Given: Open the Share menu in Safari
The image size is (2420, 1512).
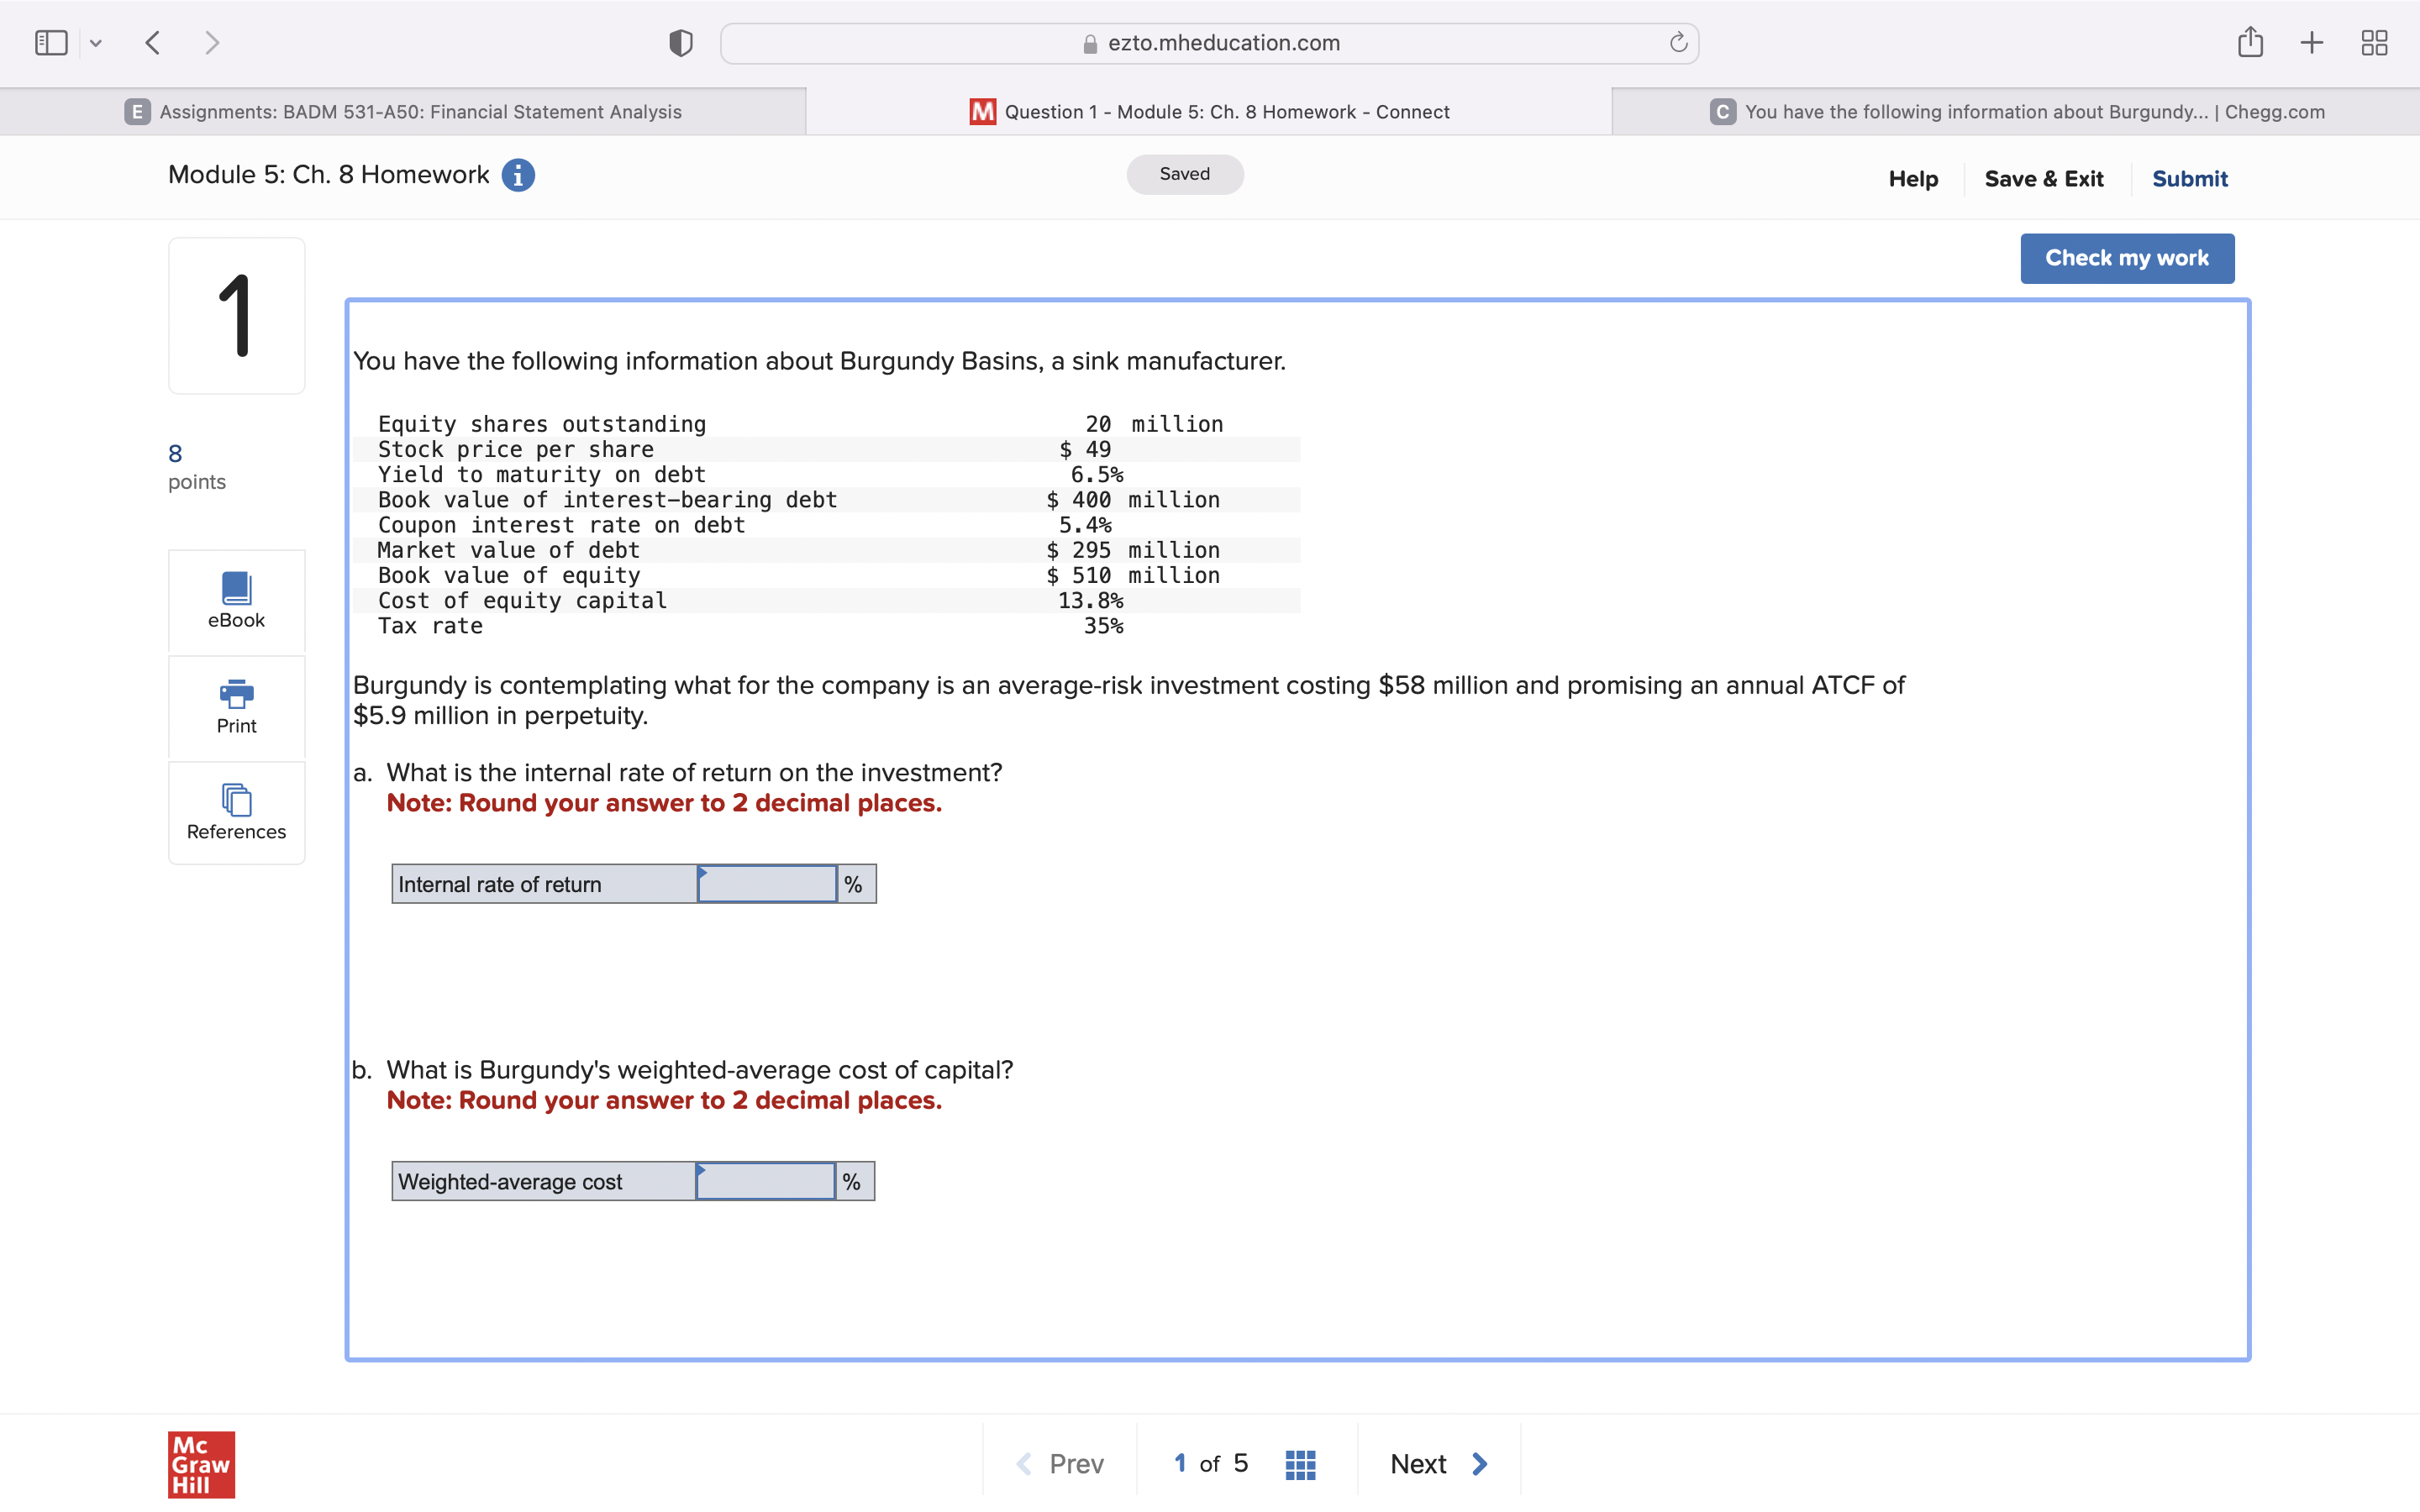Looking at the screenshot, I should (x=2250, y=42).
